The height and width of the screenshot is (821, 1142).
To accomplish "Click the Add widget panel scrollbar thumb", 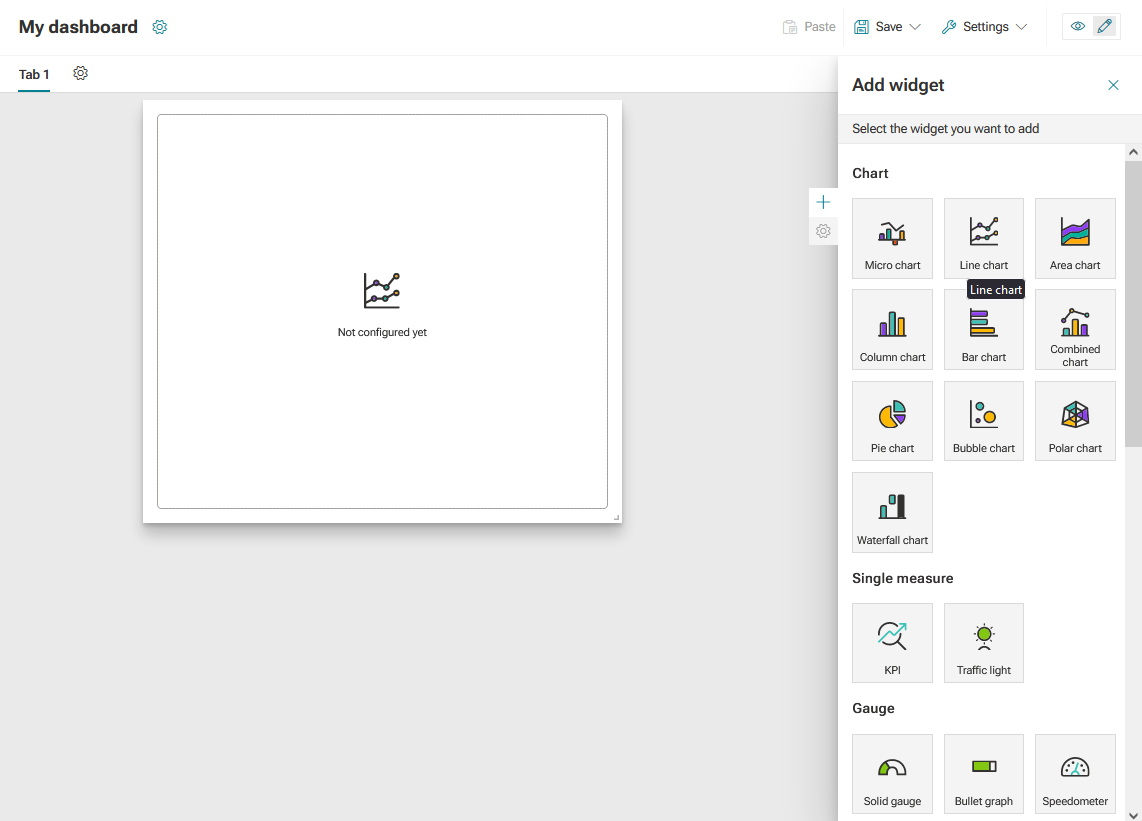I will pos(1133,304).
